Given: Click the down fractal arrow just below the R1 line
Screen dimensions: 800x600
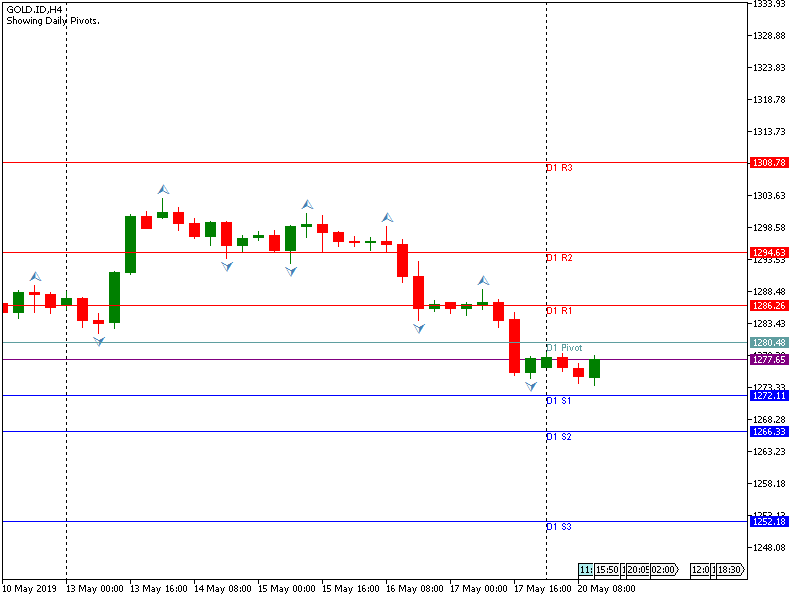Looking at the screenshot, I should [419, 328].
